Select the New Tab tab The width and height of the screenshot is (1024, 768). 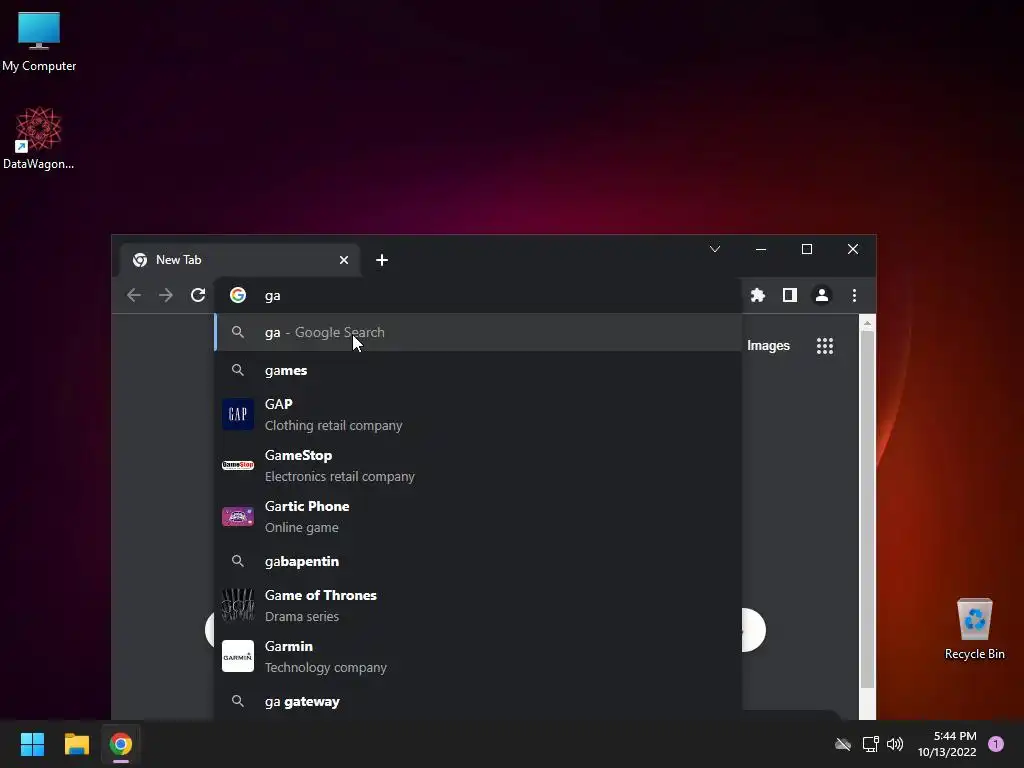pos(240,260)
